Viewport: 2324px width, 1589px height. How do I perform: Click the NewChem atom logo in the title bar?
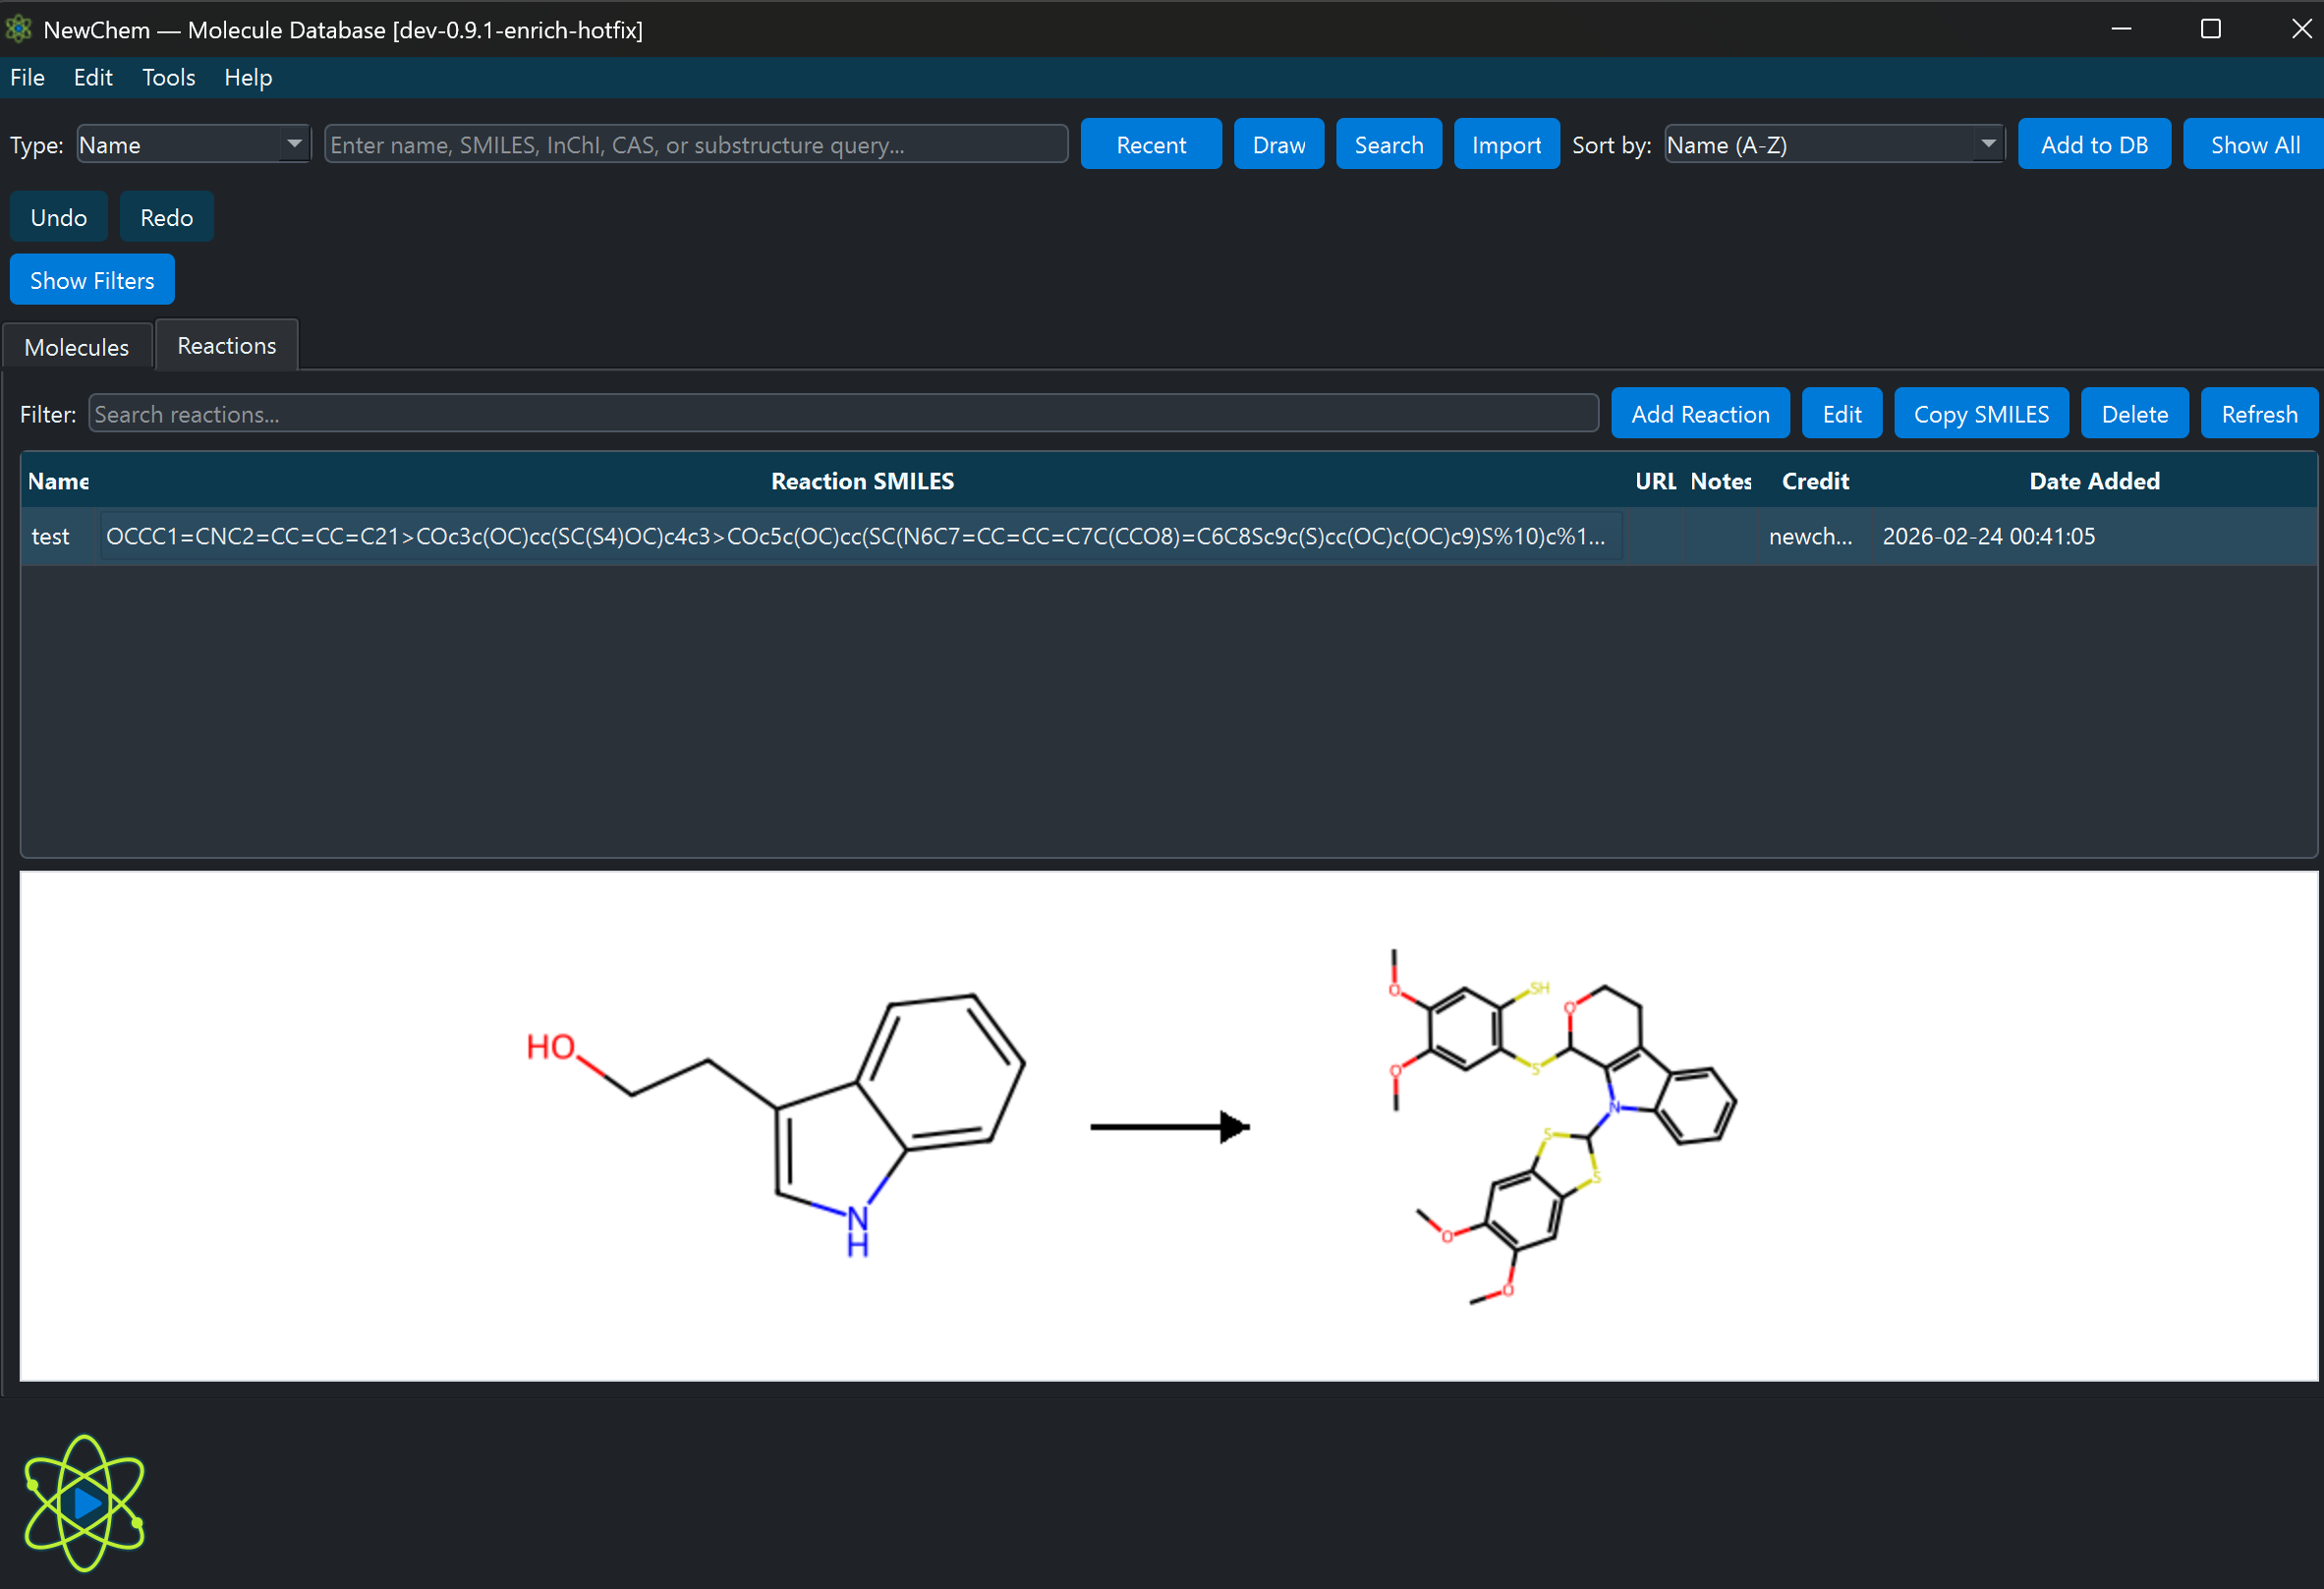pyautogui.click(x=18, y=29)
